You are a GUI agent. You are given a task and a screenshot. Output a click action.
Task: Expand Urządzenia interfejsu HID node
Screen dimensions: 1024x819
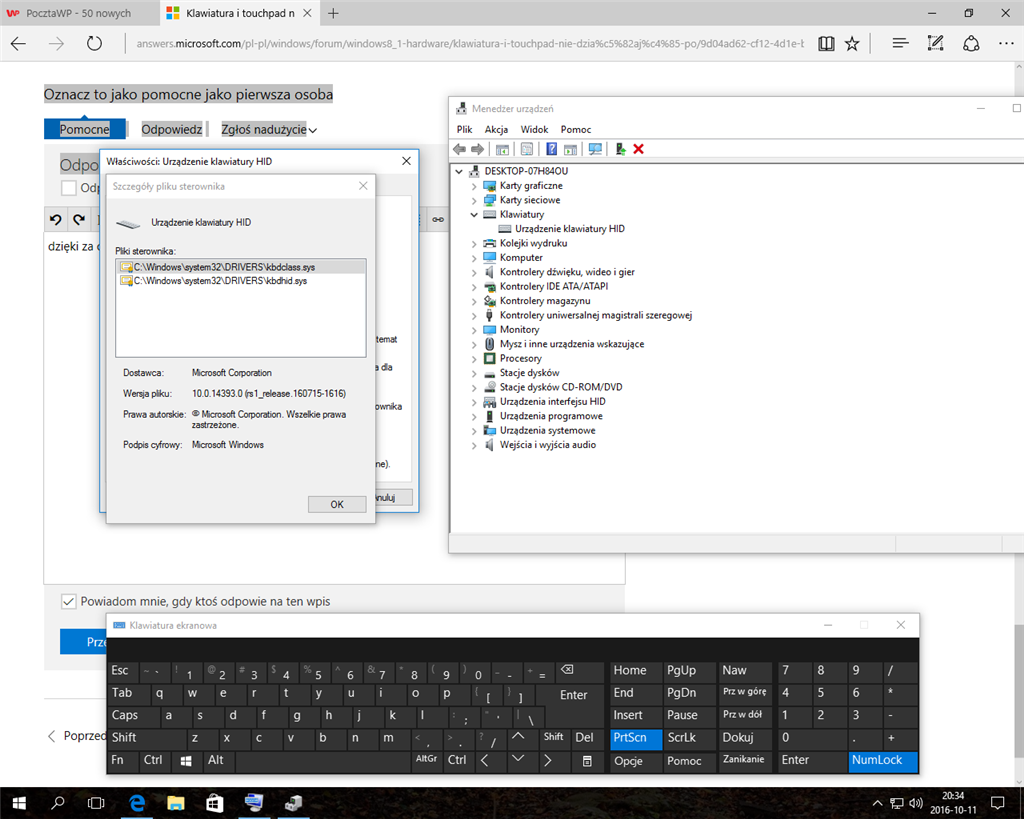tap(474, 402)
